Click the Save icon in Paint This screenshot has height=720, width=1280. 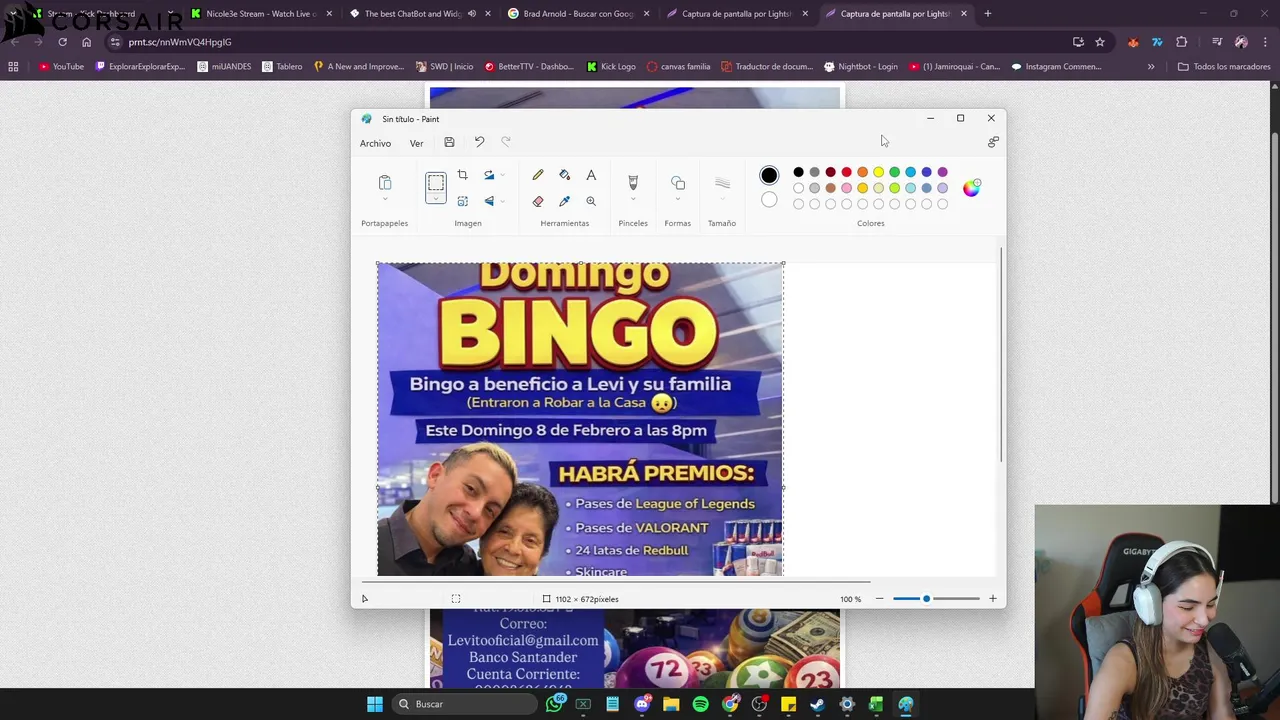449,142
